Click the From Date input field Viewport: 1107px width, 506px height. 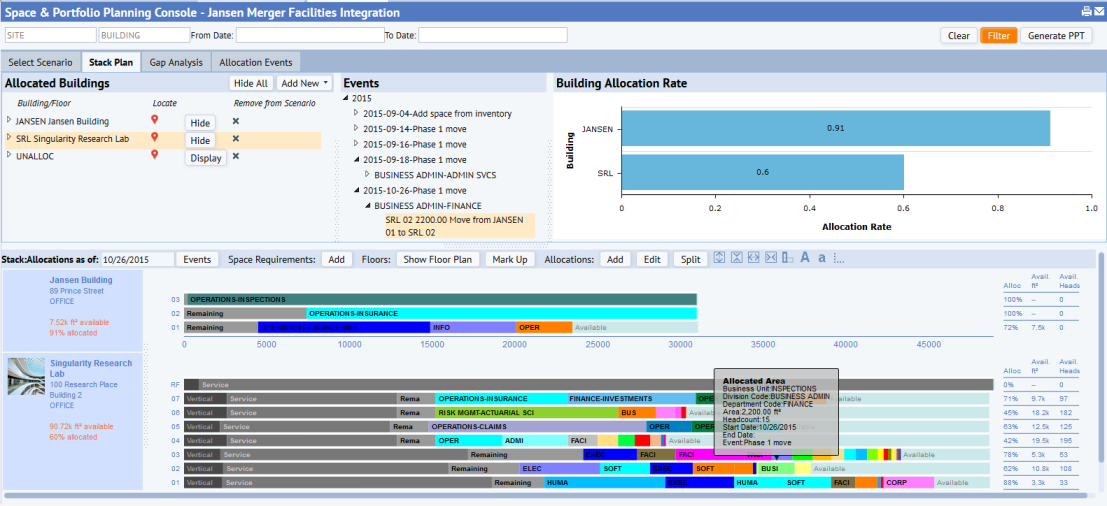click(303, 35)
